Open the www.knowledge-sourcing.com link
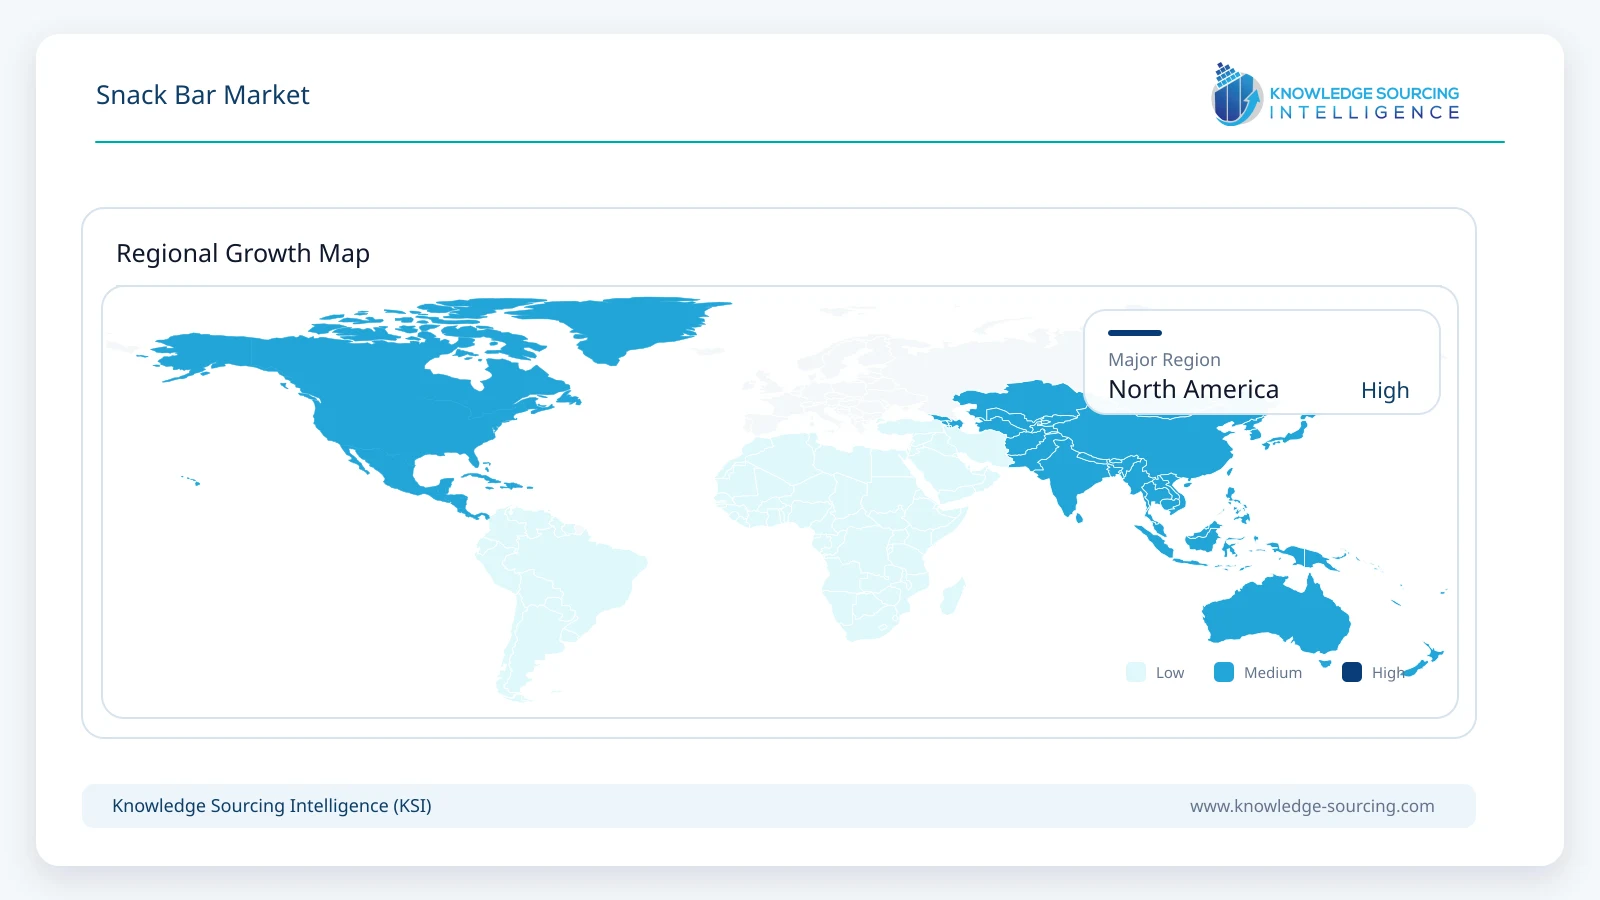Viewport: 1600px width, 900px height. (x=1312, y=806)
